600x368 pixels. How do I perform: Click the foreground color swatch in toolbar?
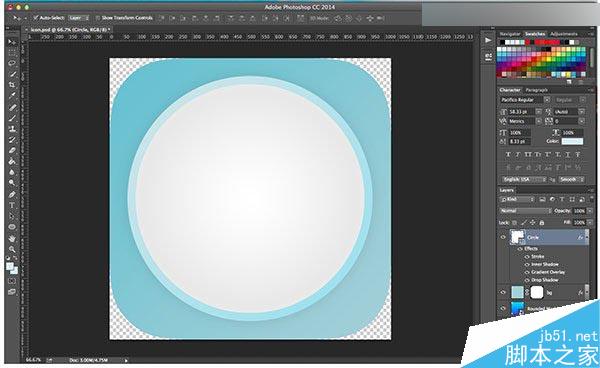pyautogui.click(x=10, y=267)
